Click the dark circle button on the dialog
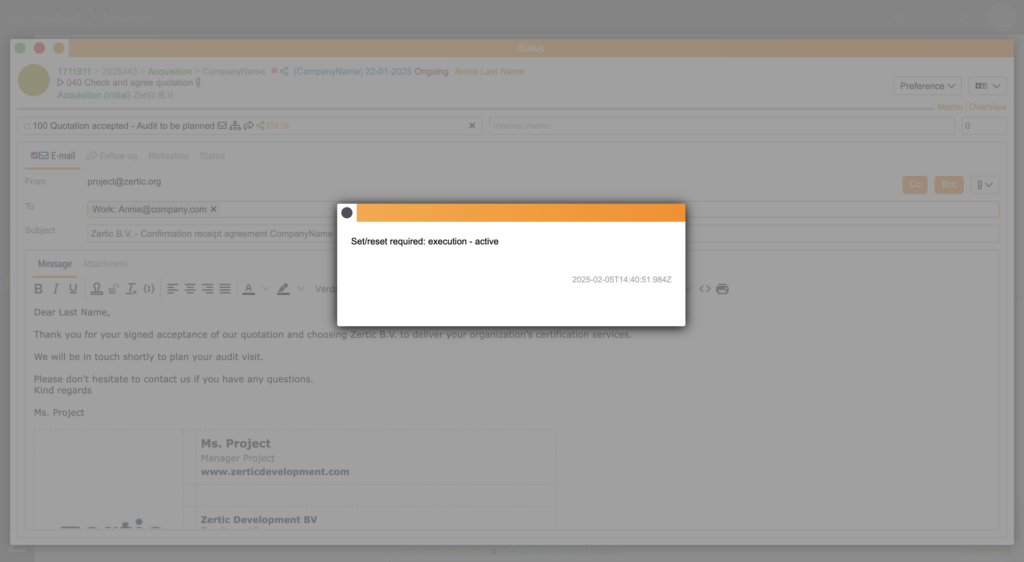1024x562 pixels. (x=347, y=212)
